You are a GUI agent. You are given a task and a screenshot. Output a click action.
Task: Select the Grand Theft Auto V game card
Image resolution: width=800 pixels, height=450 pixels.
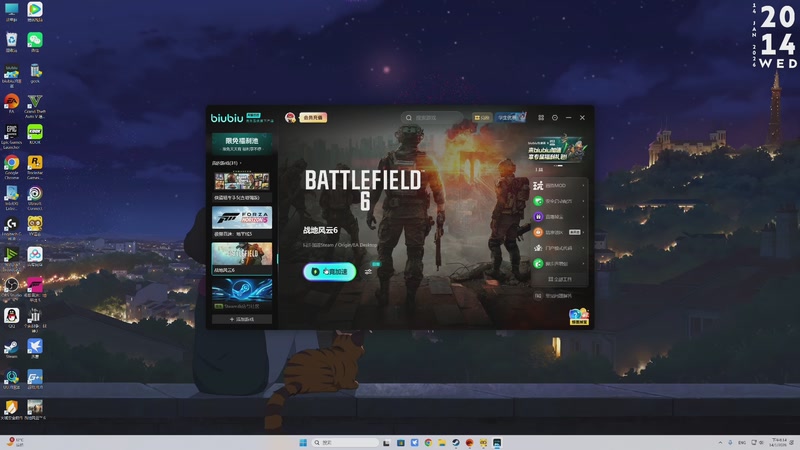(x=242, y=186)
